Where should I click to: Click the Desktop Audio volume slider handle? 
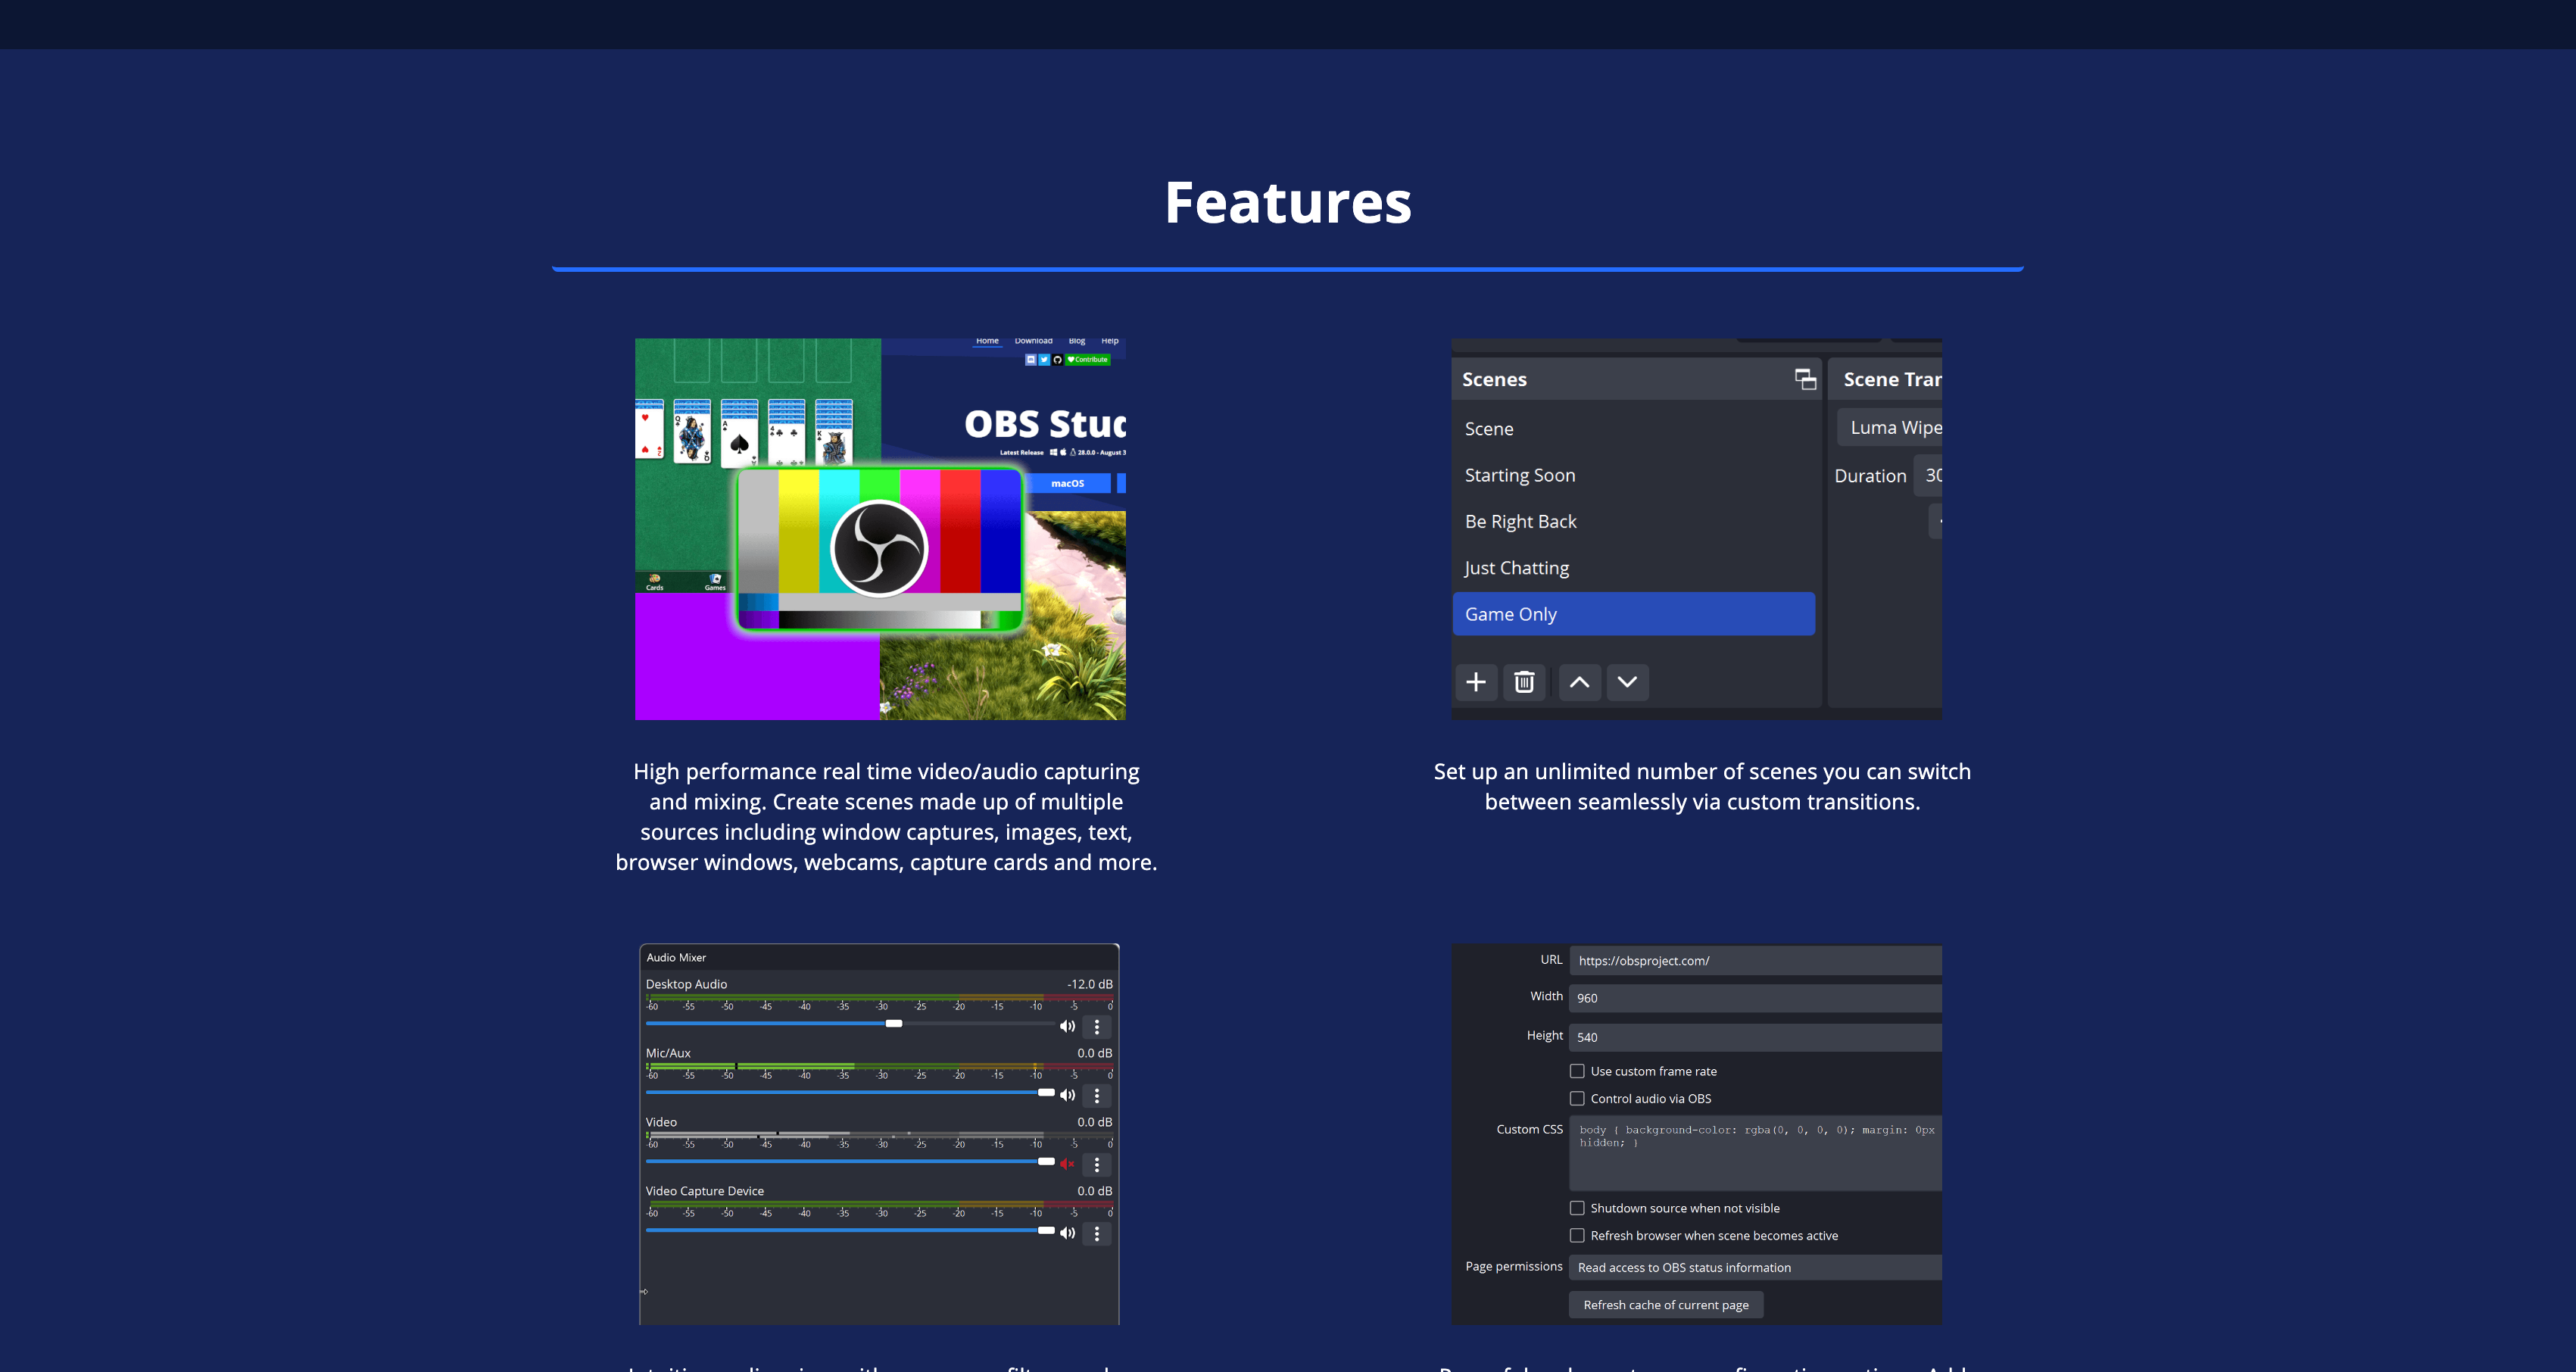pos(894,1023)
